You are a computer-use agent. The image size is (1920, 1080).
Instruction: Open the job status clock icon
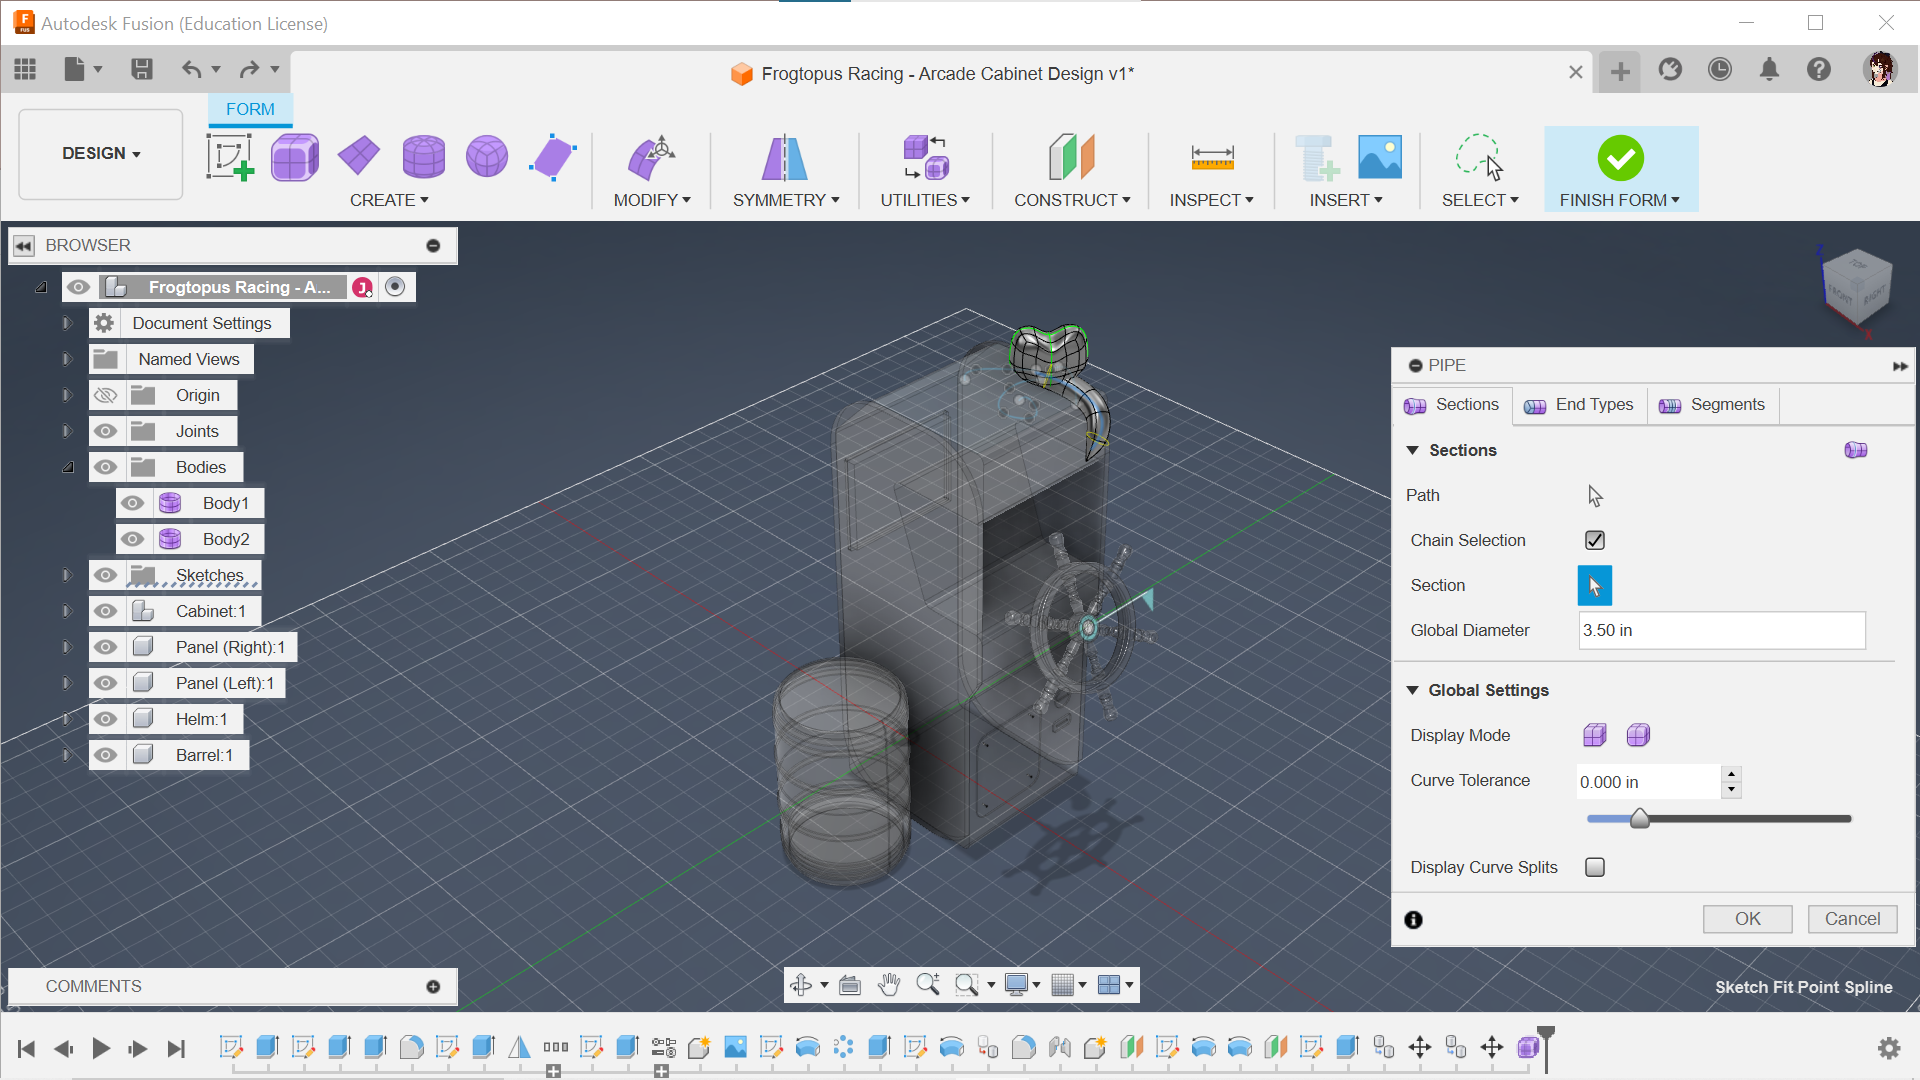coord(1720,69)
